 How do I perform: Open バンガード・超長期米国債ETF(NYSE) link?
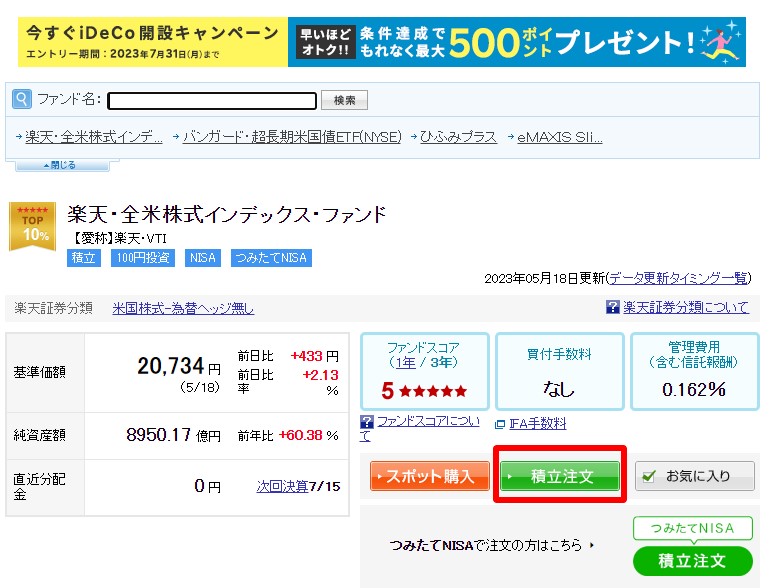[292, 137]
